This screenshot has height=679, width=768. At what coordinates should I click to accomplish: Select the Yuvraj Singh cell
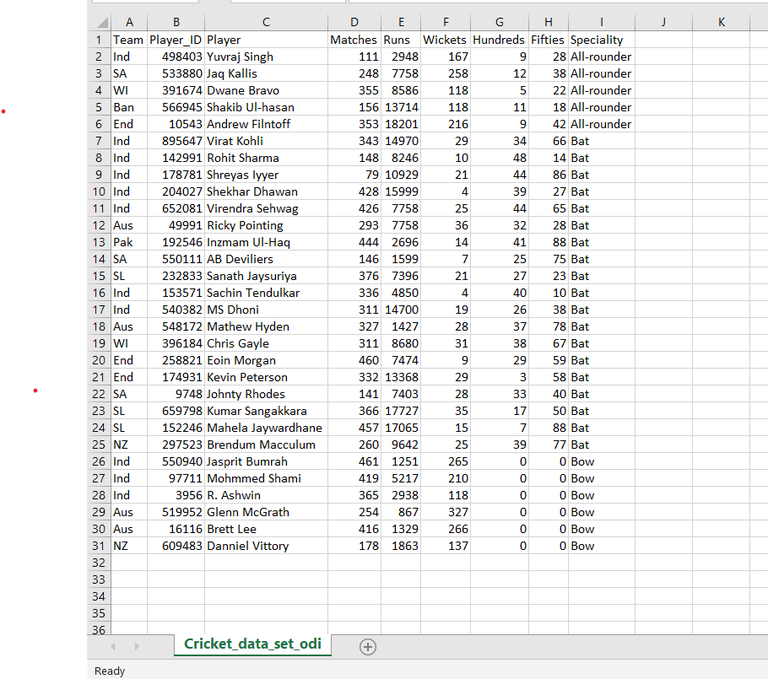pyautogui.click(x=266, y=57)
